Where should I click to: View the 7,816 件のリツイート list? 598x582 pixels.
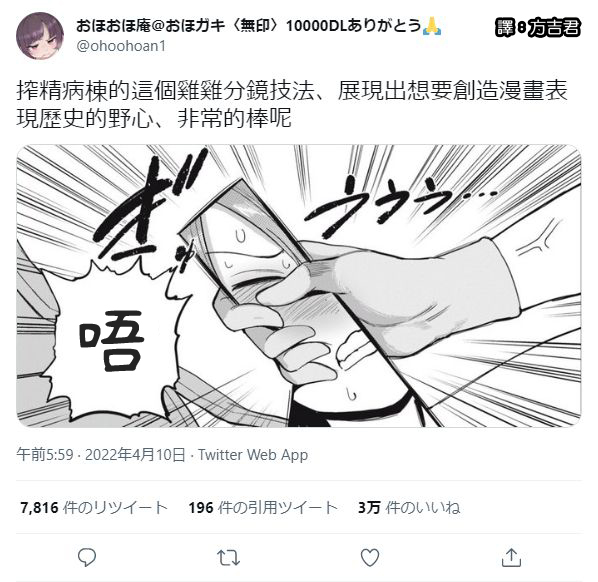click(94, 508)
